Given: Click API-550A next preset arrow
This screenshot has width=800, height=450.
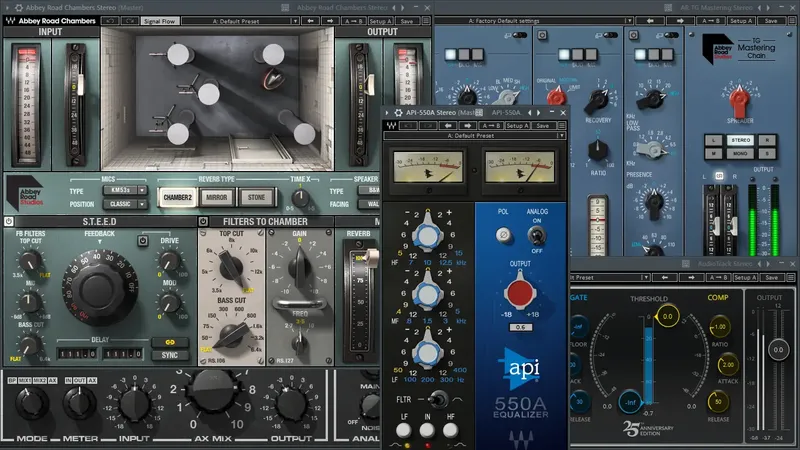Looking at the screenshot, I should [x=467, y=126].
